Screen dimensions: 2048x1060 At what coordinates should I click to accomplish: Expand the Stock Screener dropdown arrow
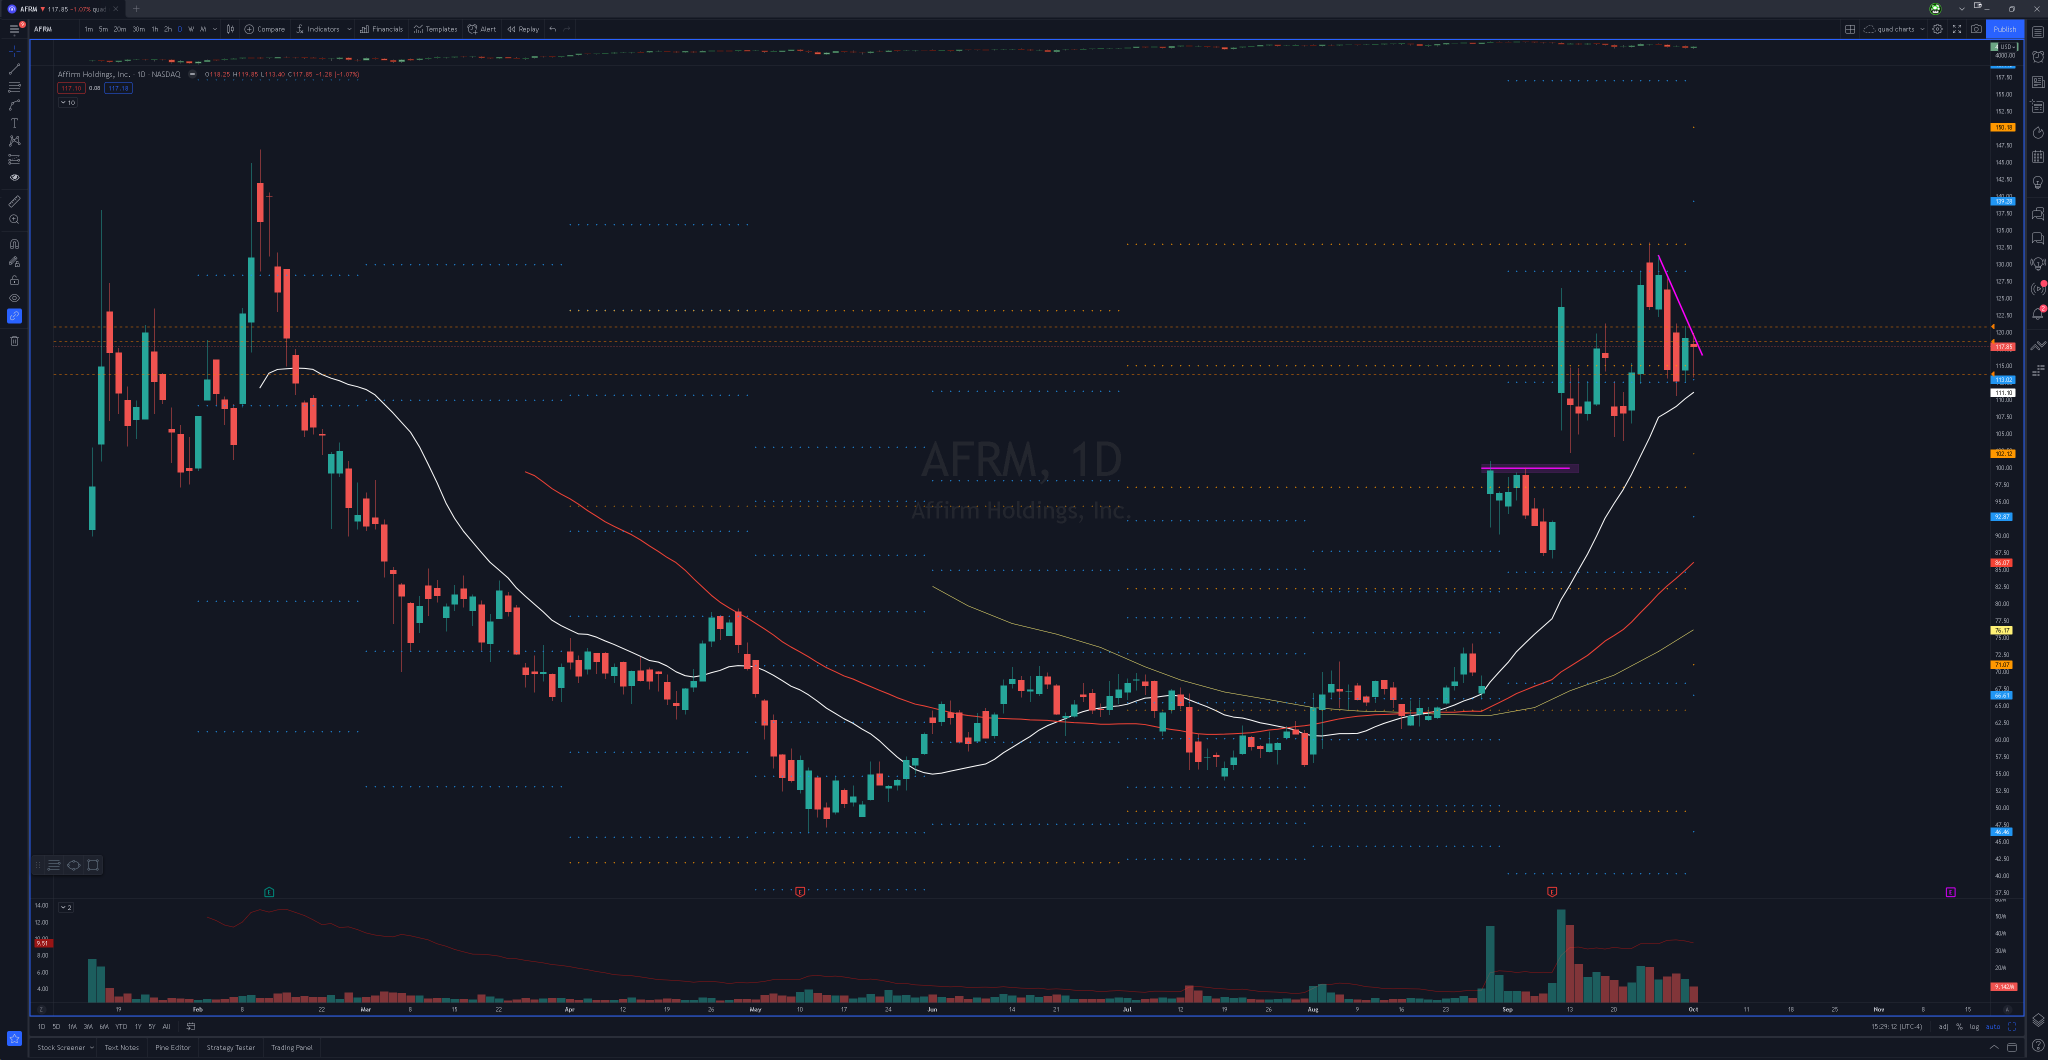coord(91,1048)
